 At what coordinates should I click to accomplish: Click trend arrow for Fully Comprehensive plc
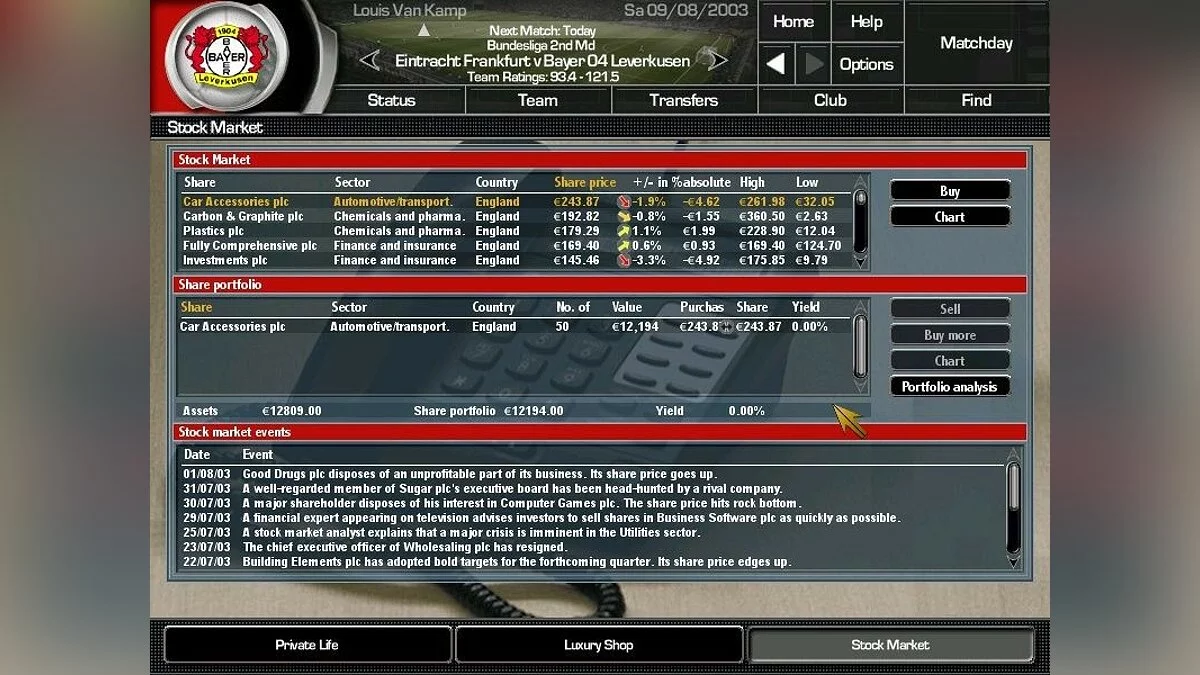tap(624, 246)
